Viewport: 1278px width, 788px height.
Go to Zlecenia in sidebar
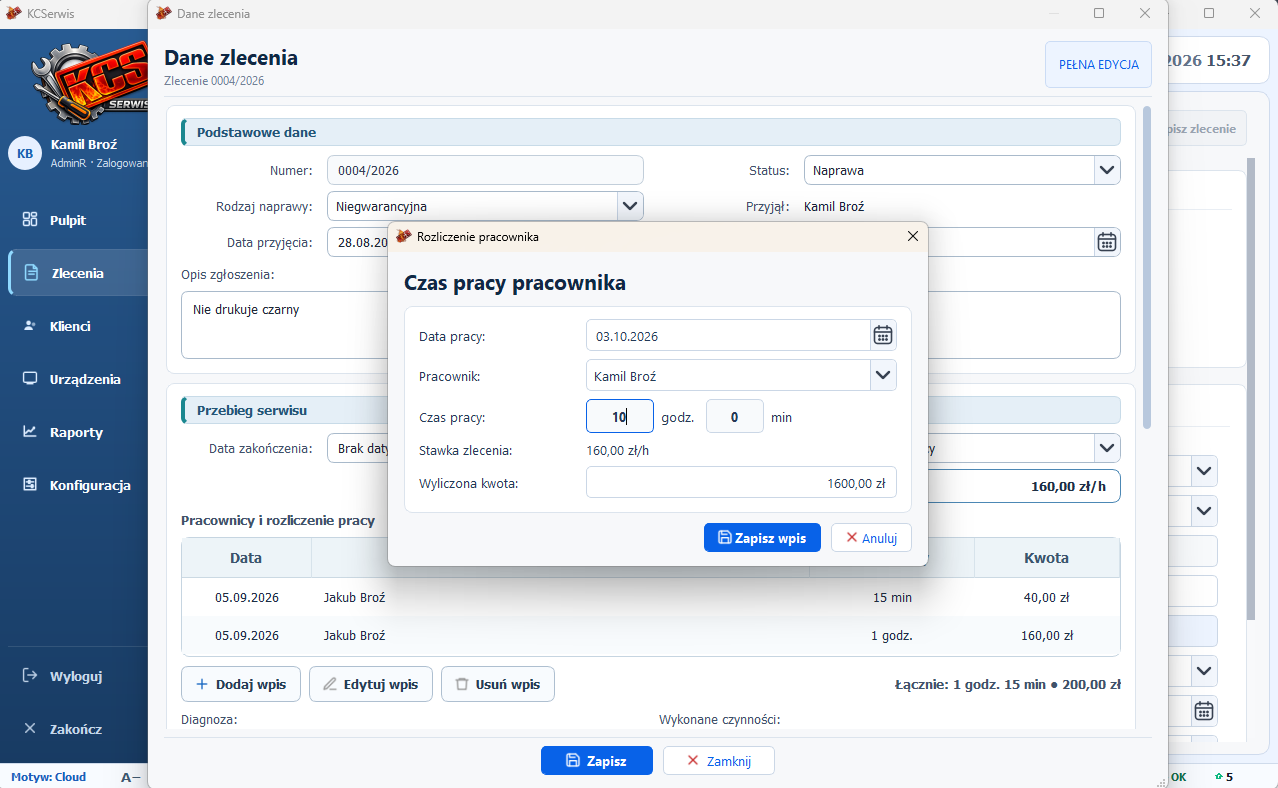tap(77, 273)
